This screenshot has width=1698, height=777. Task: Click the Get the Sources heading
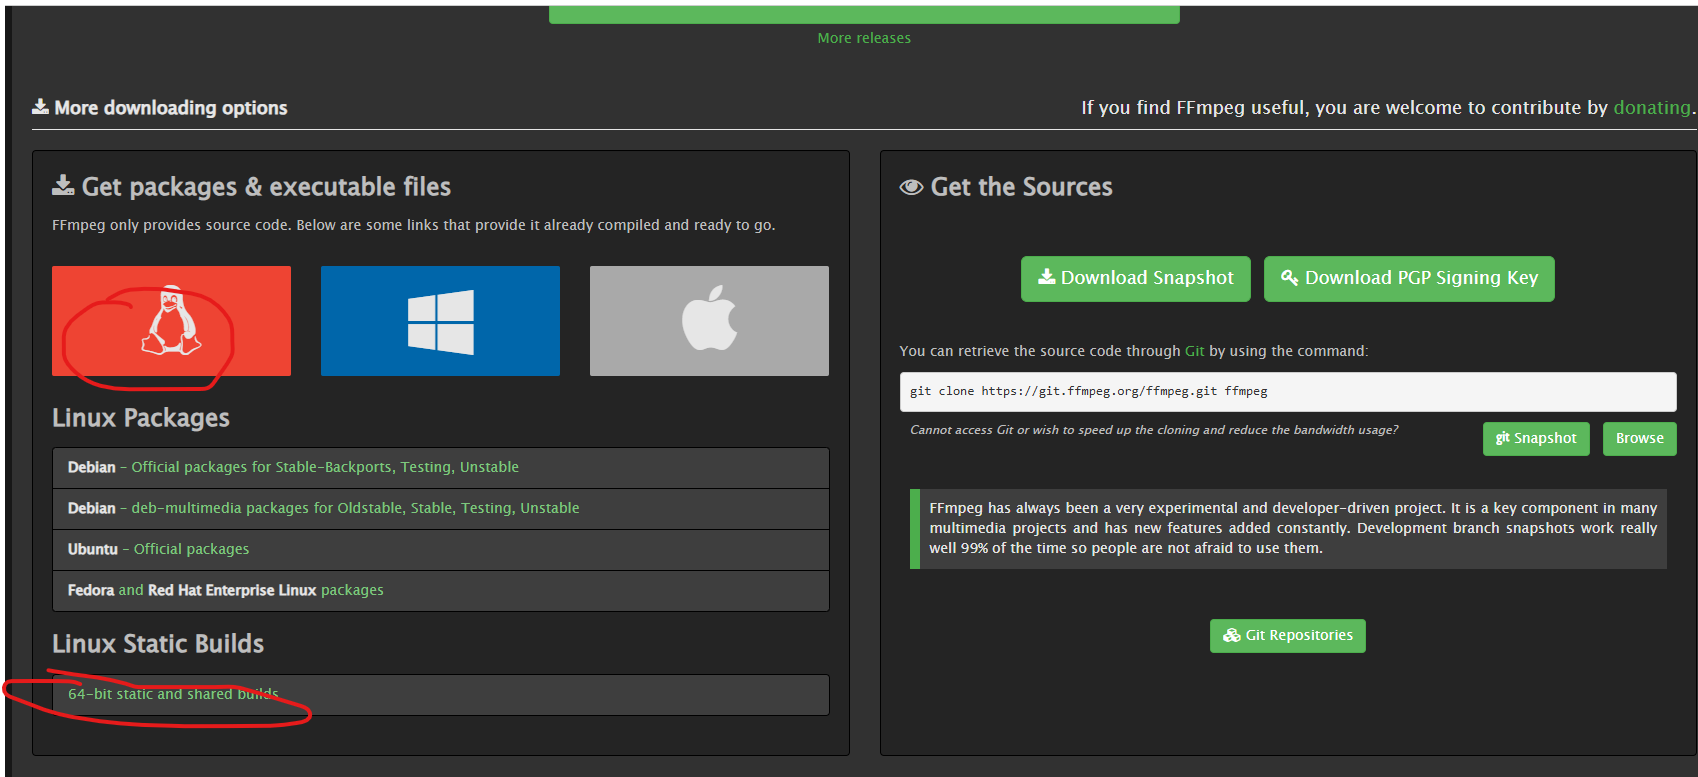click(1021, 187)
